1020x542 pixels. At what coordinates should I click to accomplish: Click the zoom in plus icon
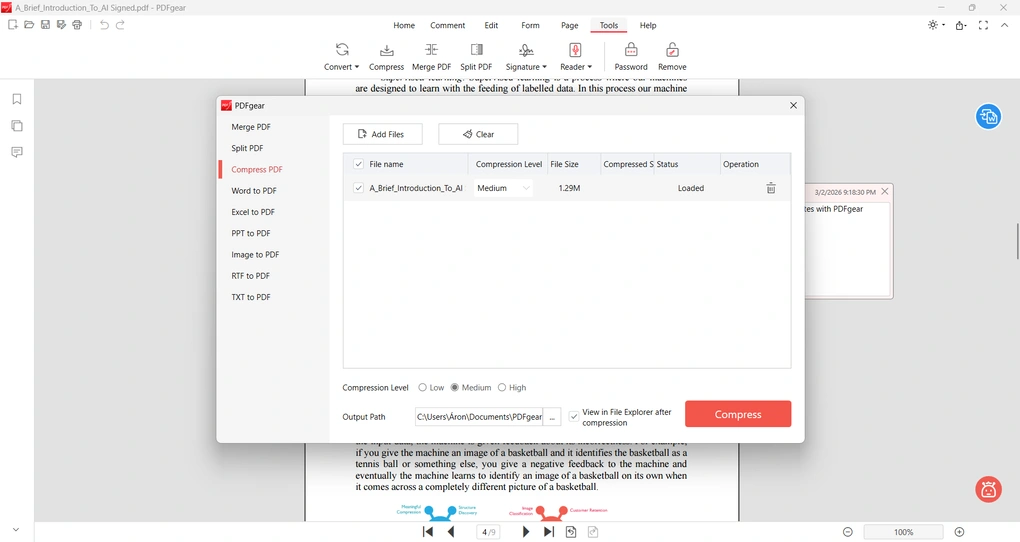point(959,532)
